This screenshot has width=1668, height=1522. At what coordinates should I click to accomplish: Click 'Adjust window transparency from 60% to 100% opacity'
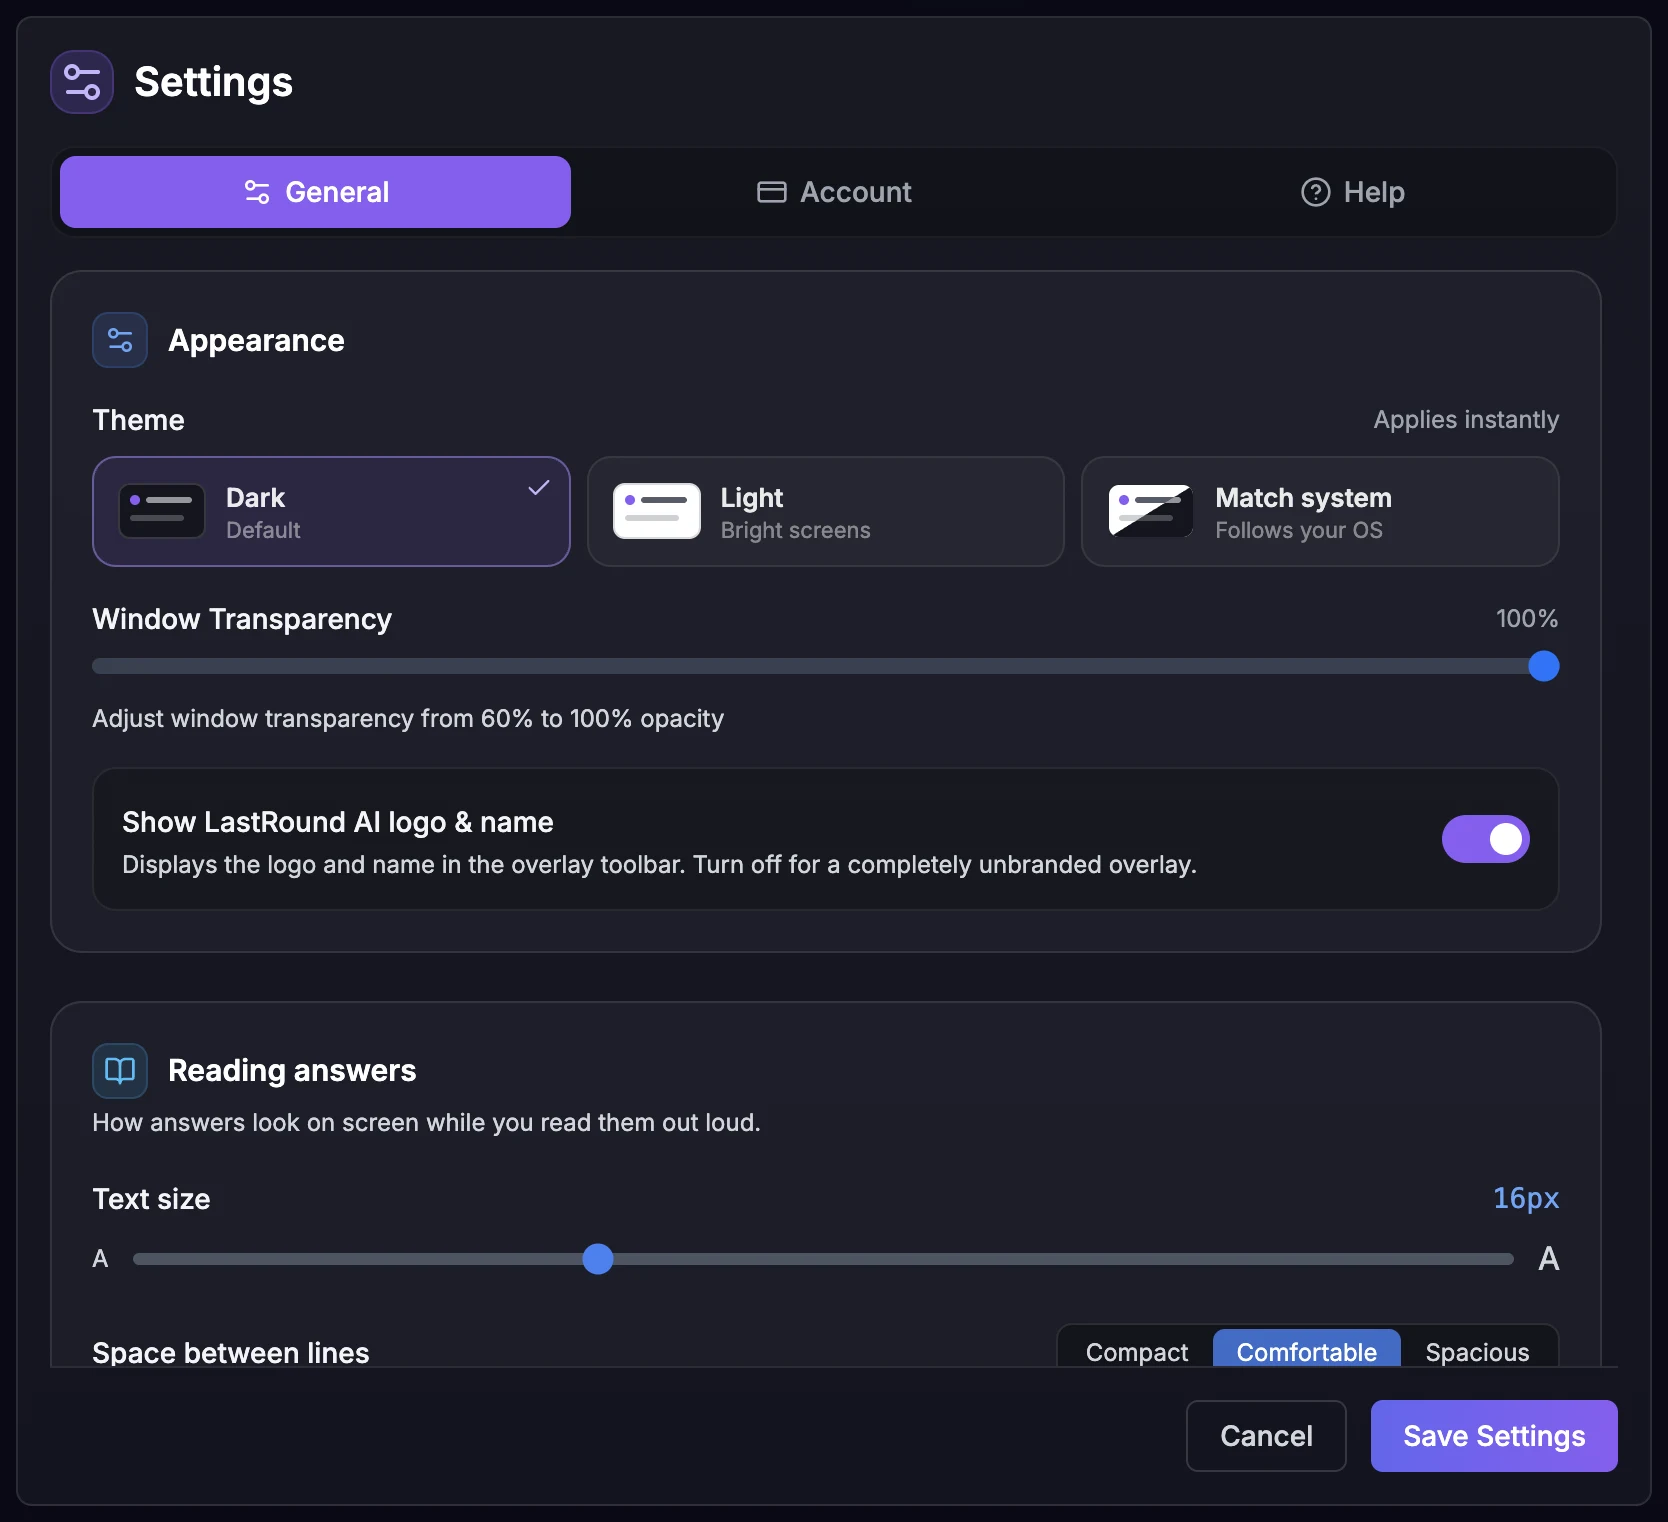pyautogui.click(x=408, y=719)
